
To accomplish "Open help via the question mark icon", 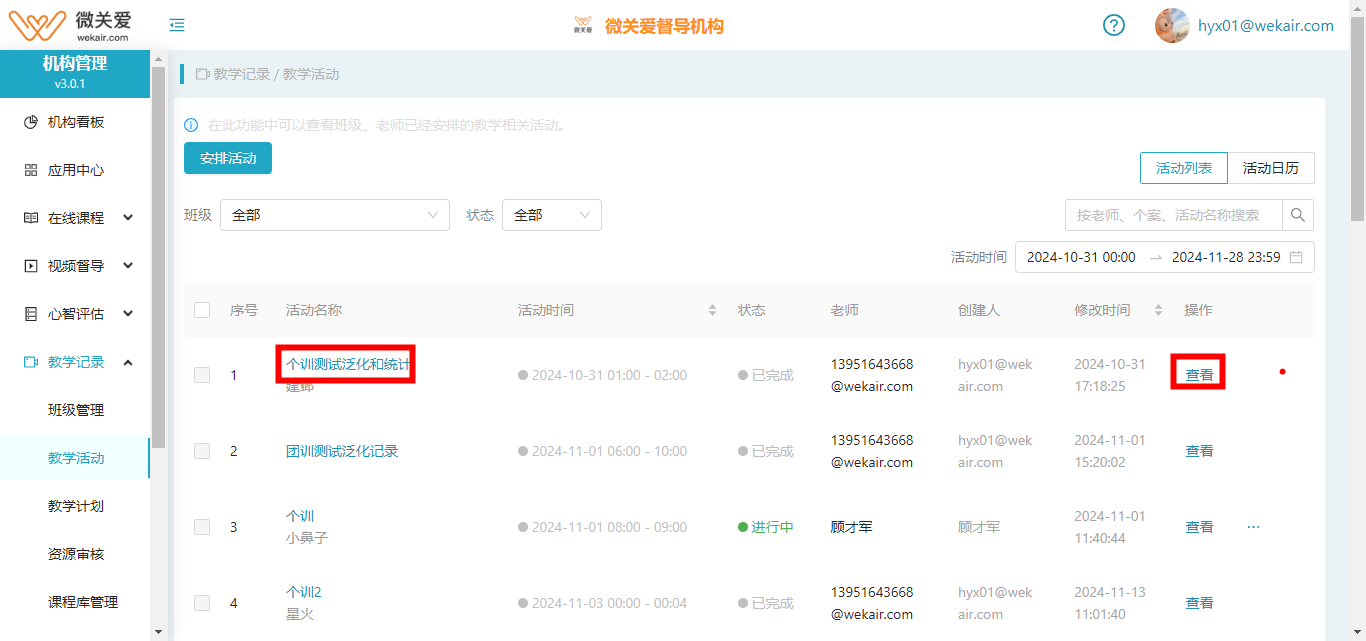I will click(x=1114, y=25).
